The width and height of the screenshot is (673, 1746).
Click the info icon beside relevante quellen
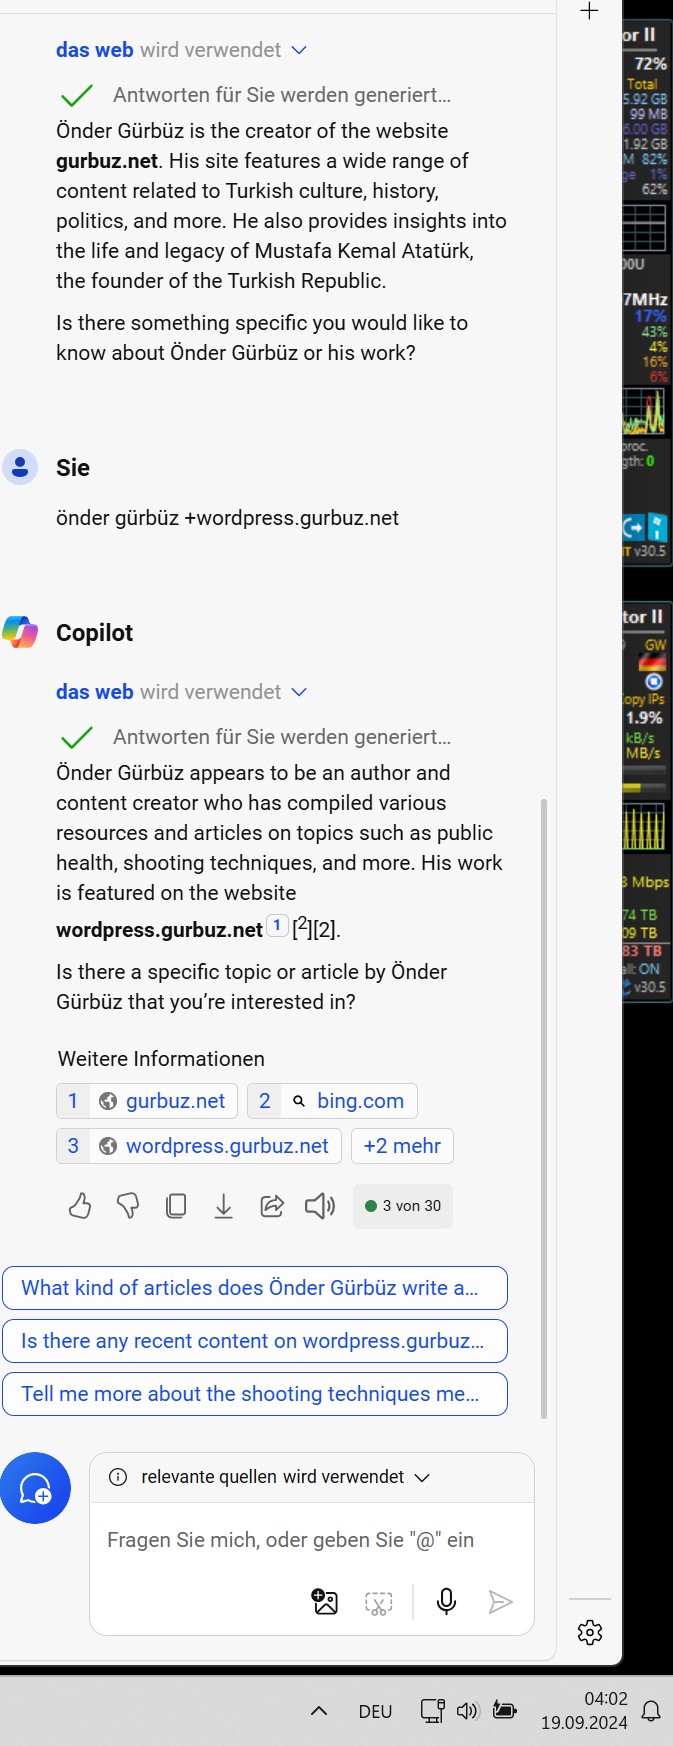(118, 1477)
